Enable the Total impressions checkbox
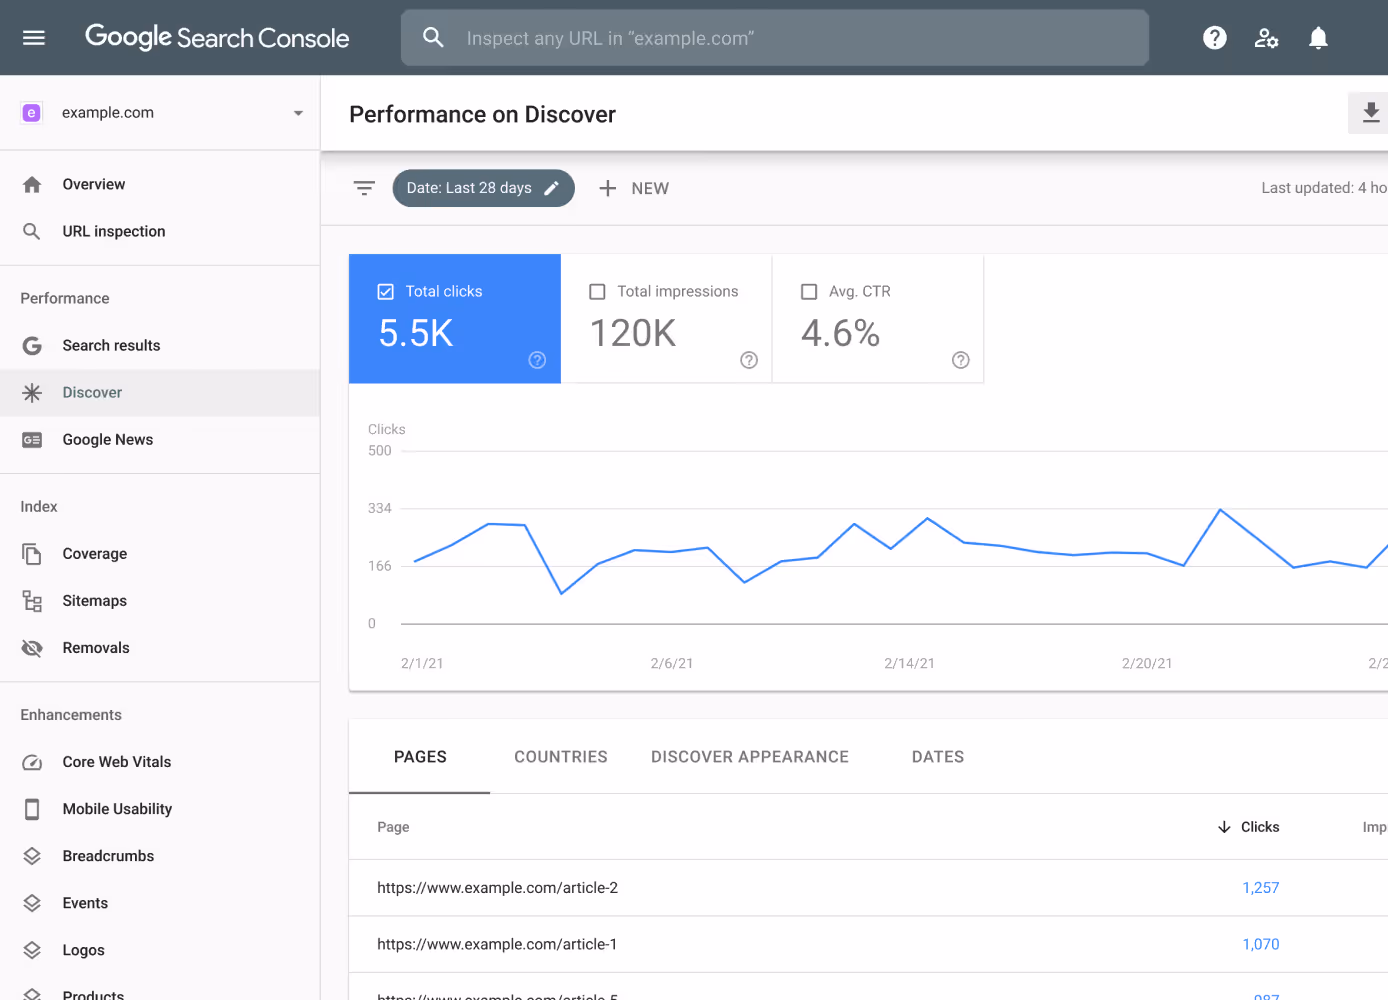1388x1000 pixels. point(597,292)
